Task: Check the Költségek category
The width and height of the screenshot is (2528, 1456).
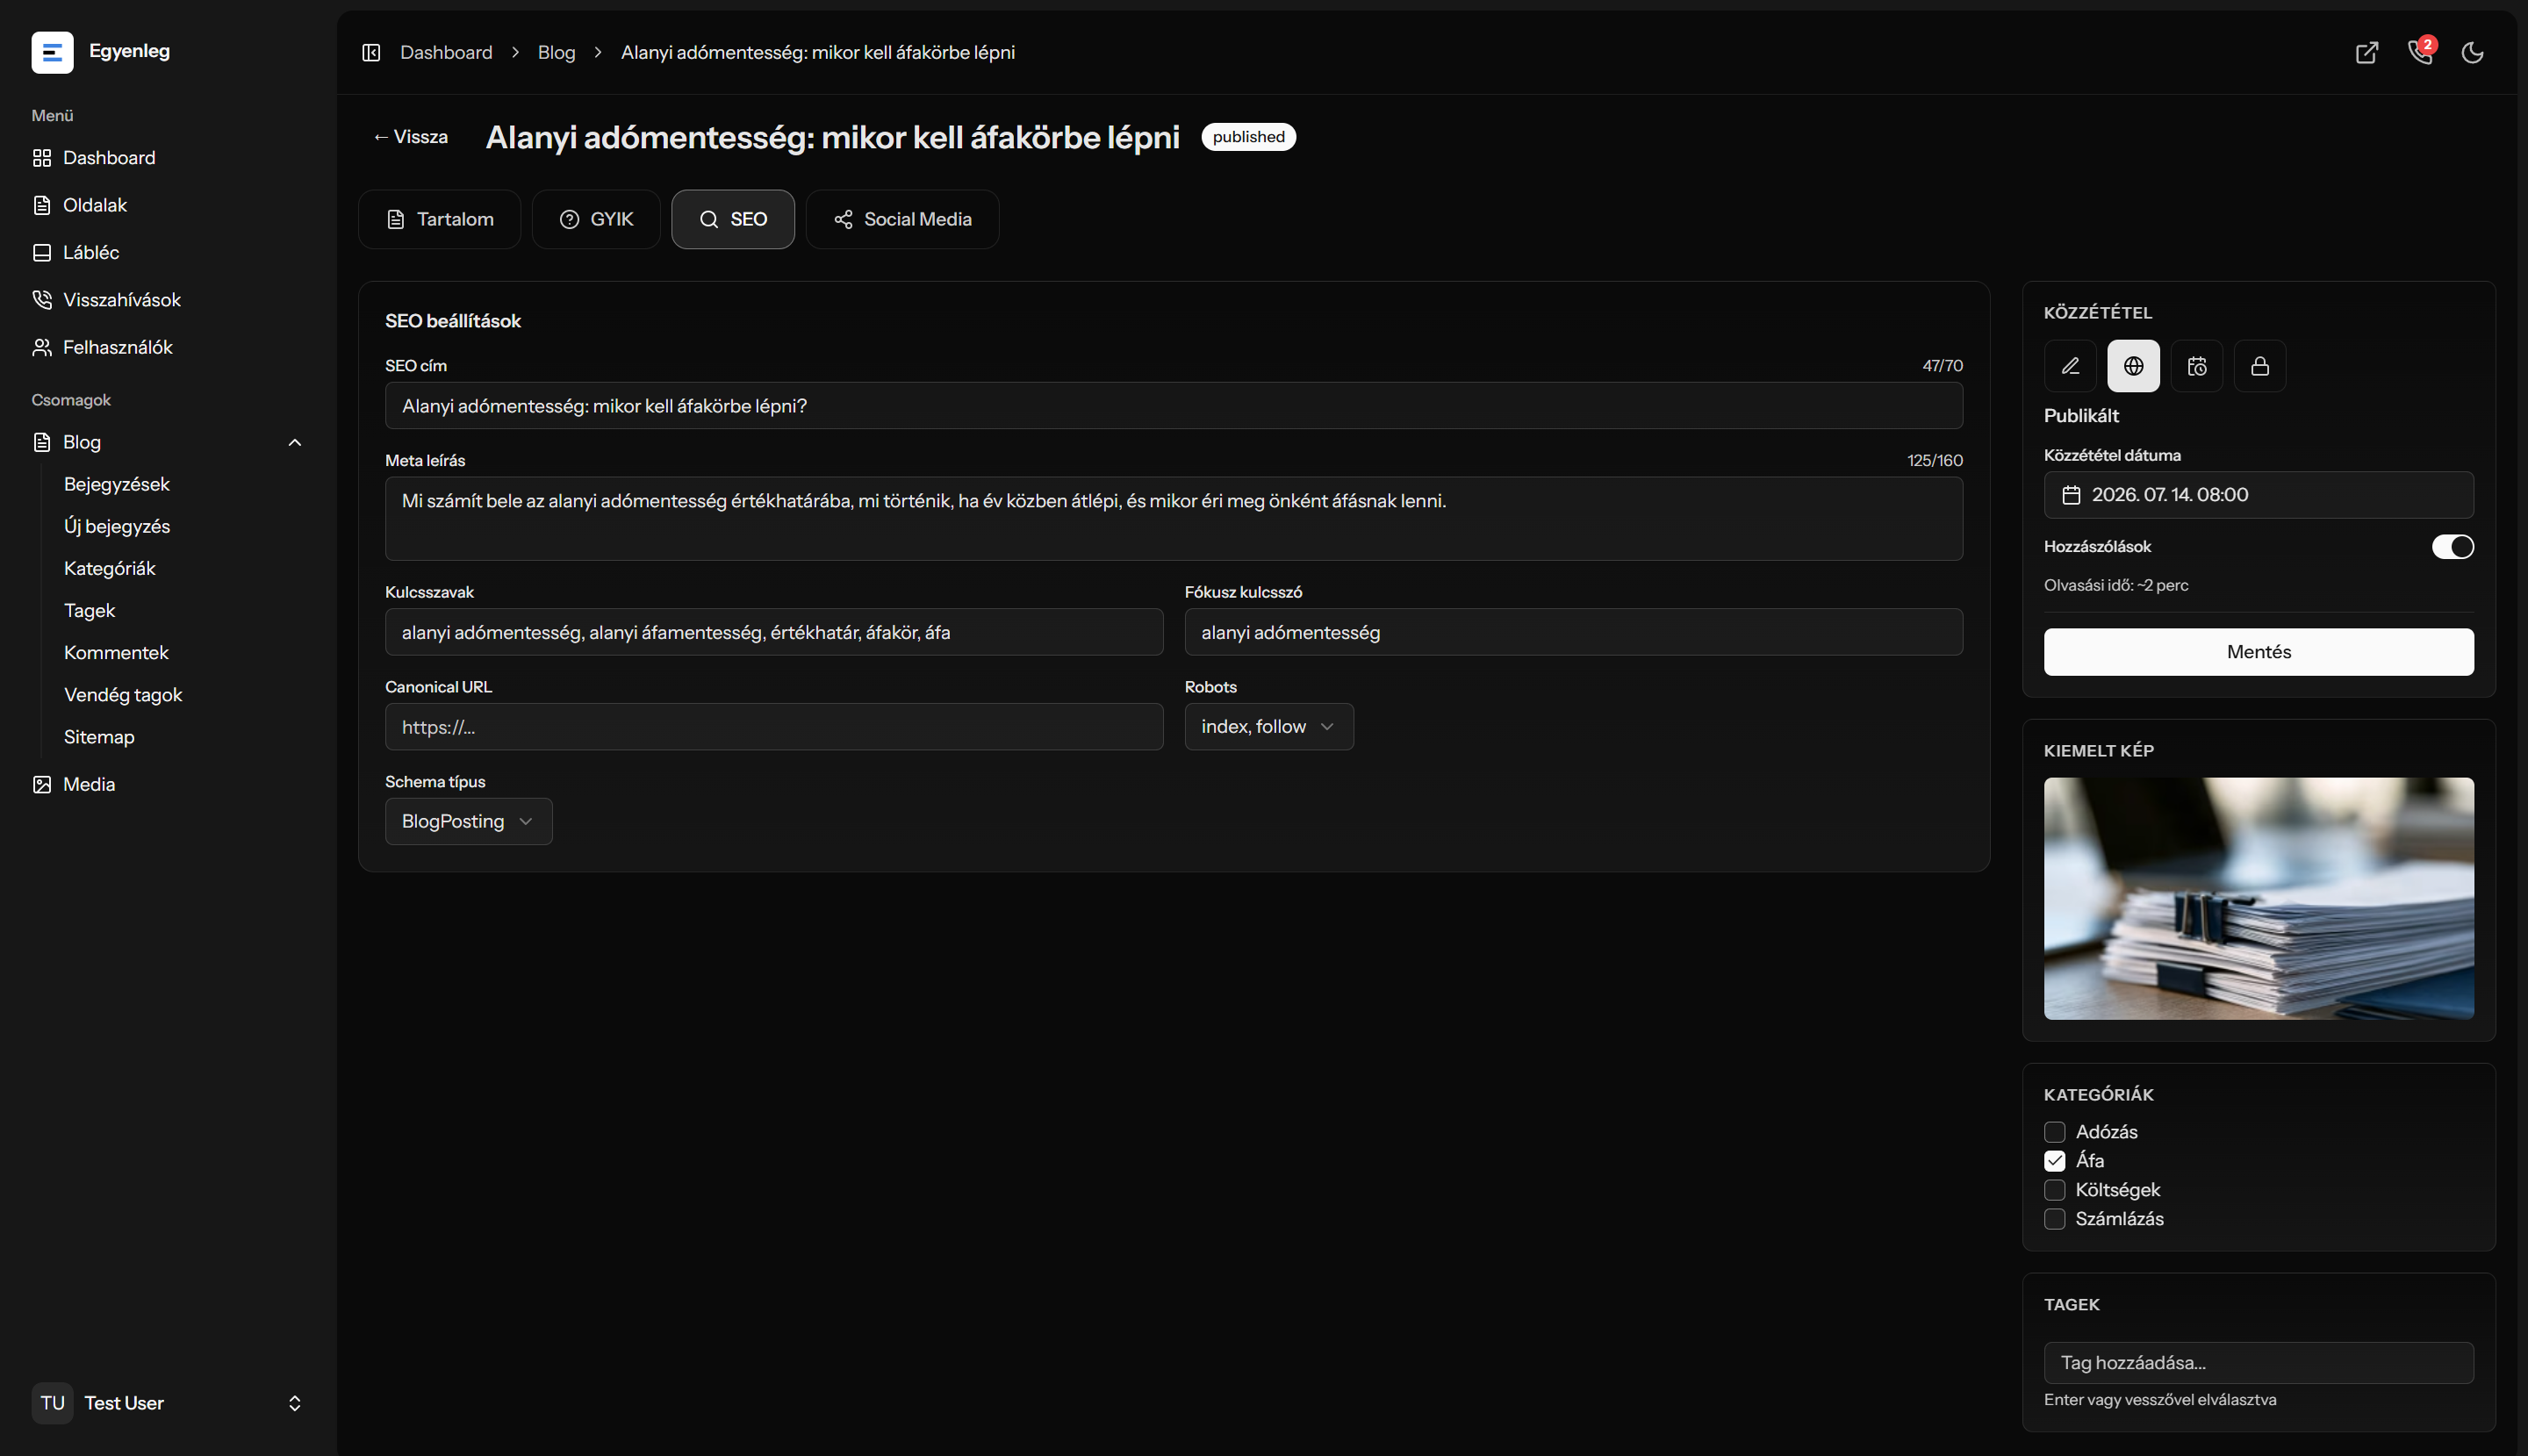Action: point(2054,1190)
